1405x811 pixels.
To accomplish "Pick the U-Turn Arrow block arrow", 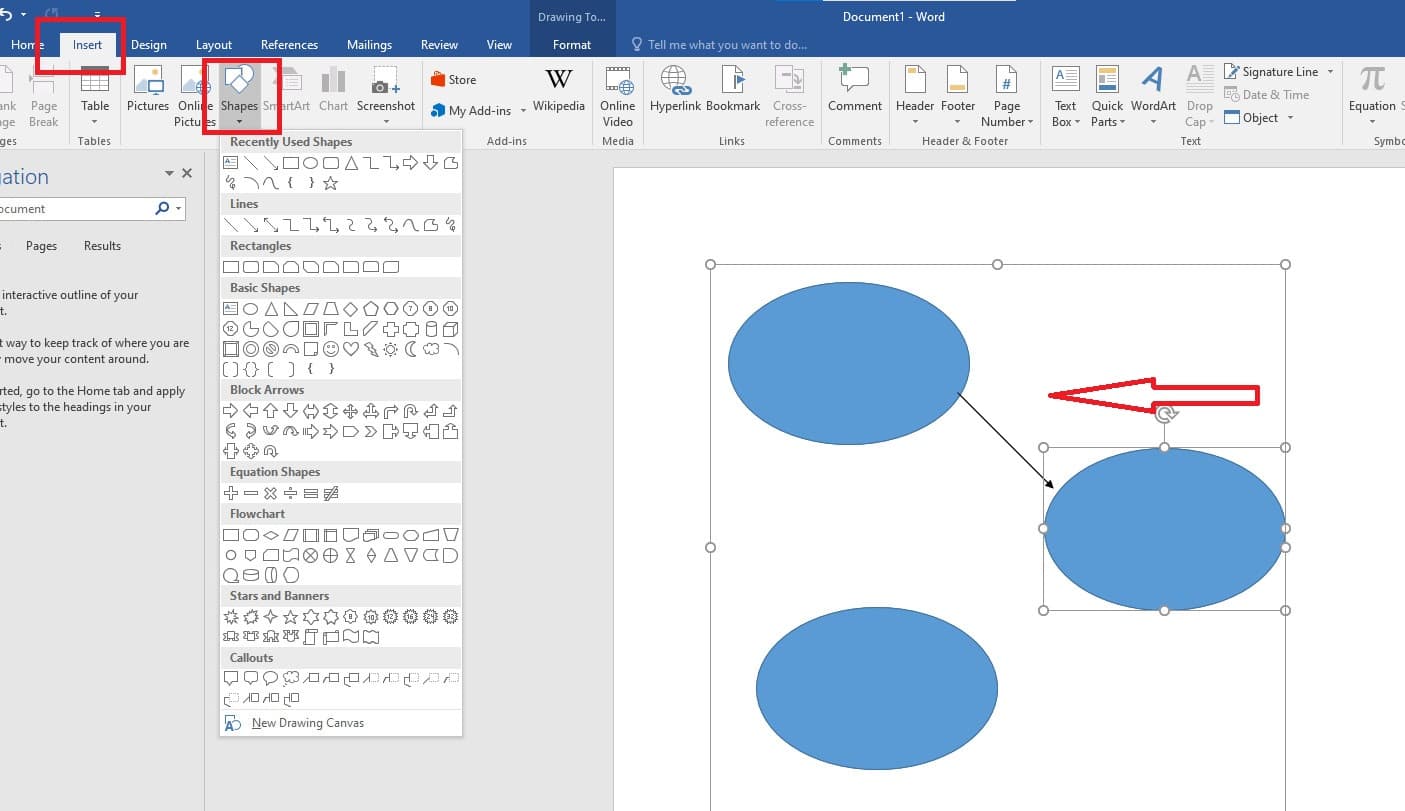I will [x=410, y=411].
